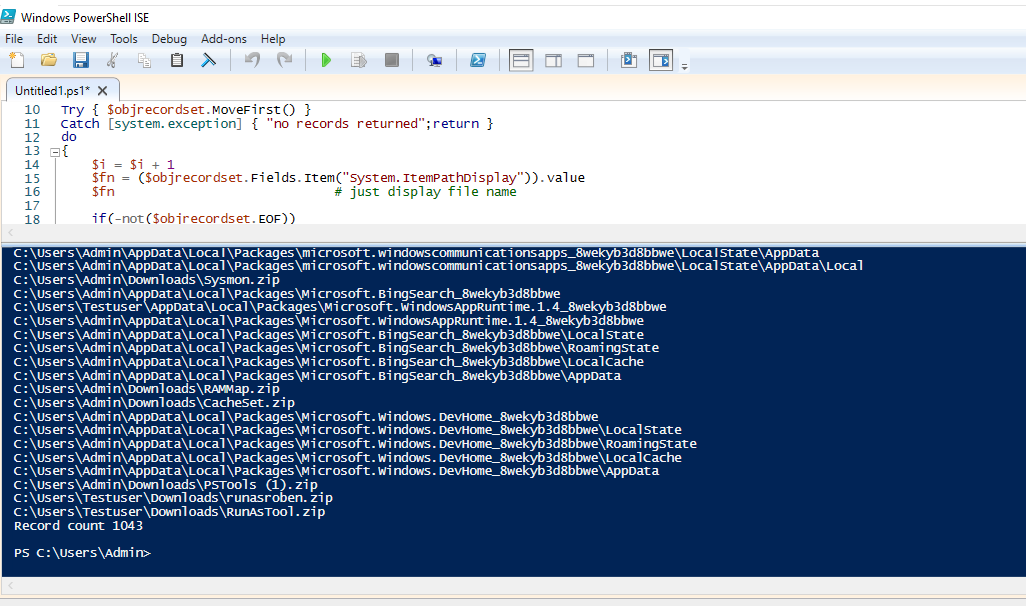Clear the console pane icon
1026x606 pixels.
click(209, 61)
